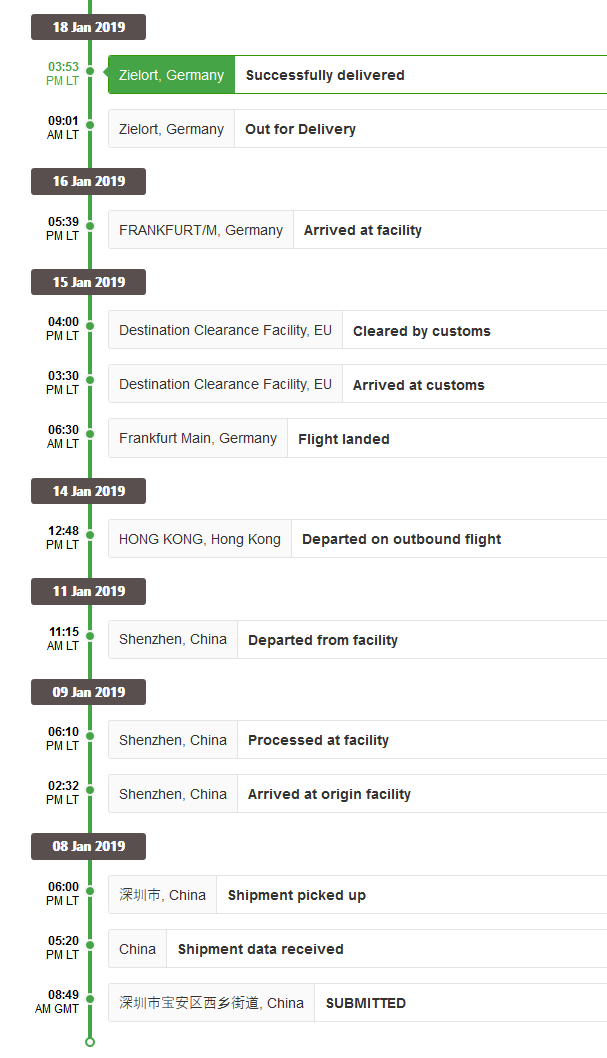Image resolution: width=607 pixels, height=1058 pixels.
Task: Click the Arrived at customs entry
Action: 357,384
